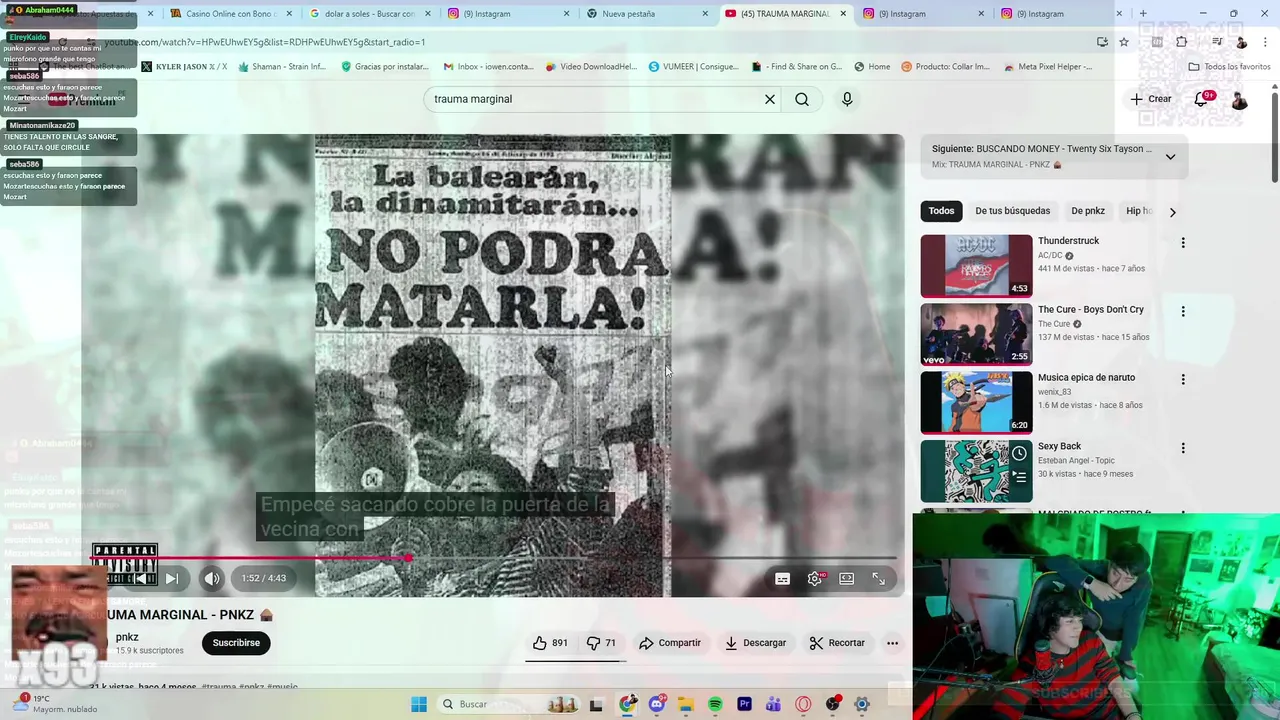Run search with the magnifier button
This screenshot has width=1280, height=720.
[x=802, y=99]
